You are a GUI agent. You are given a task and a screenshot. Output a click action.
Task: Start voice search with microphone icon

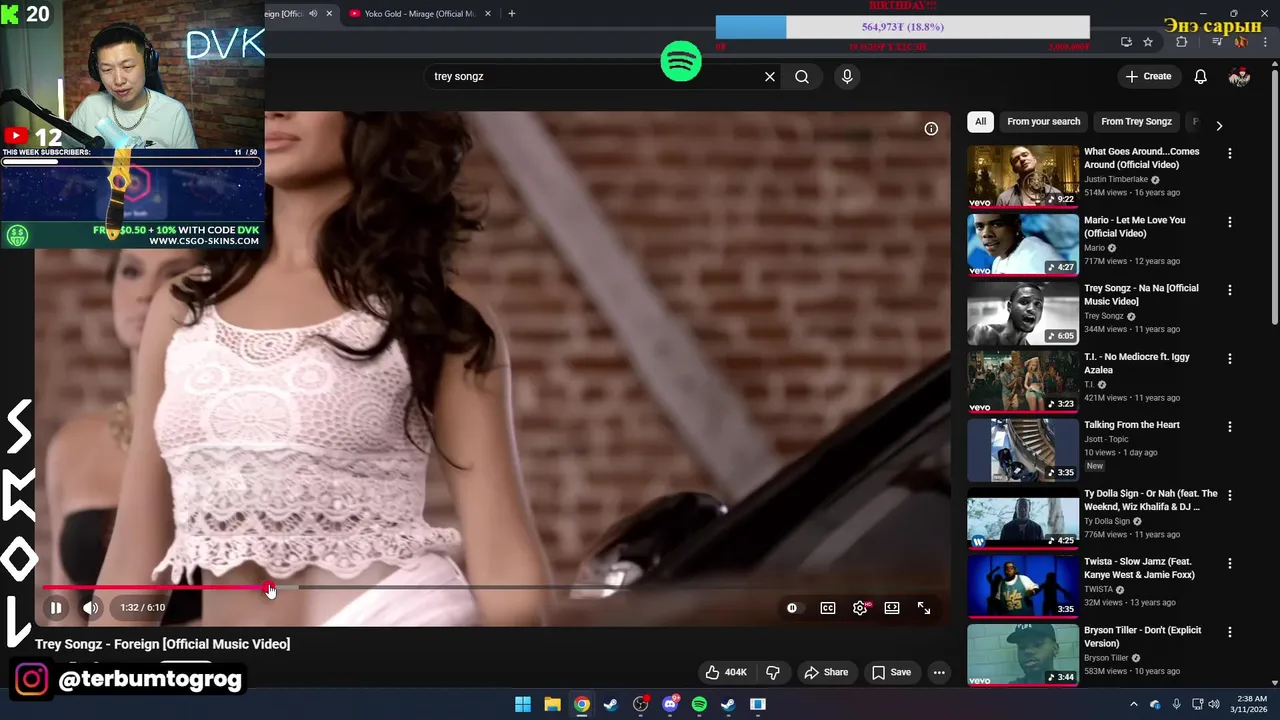point(847,76)
